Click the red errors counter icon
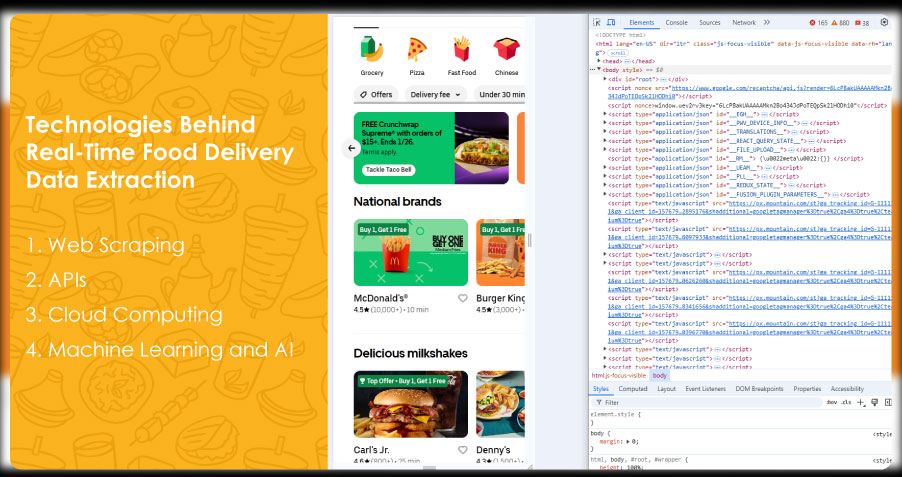Screen dimensions: 902x477 point(814,22)
